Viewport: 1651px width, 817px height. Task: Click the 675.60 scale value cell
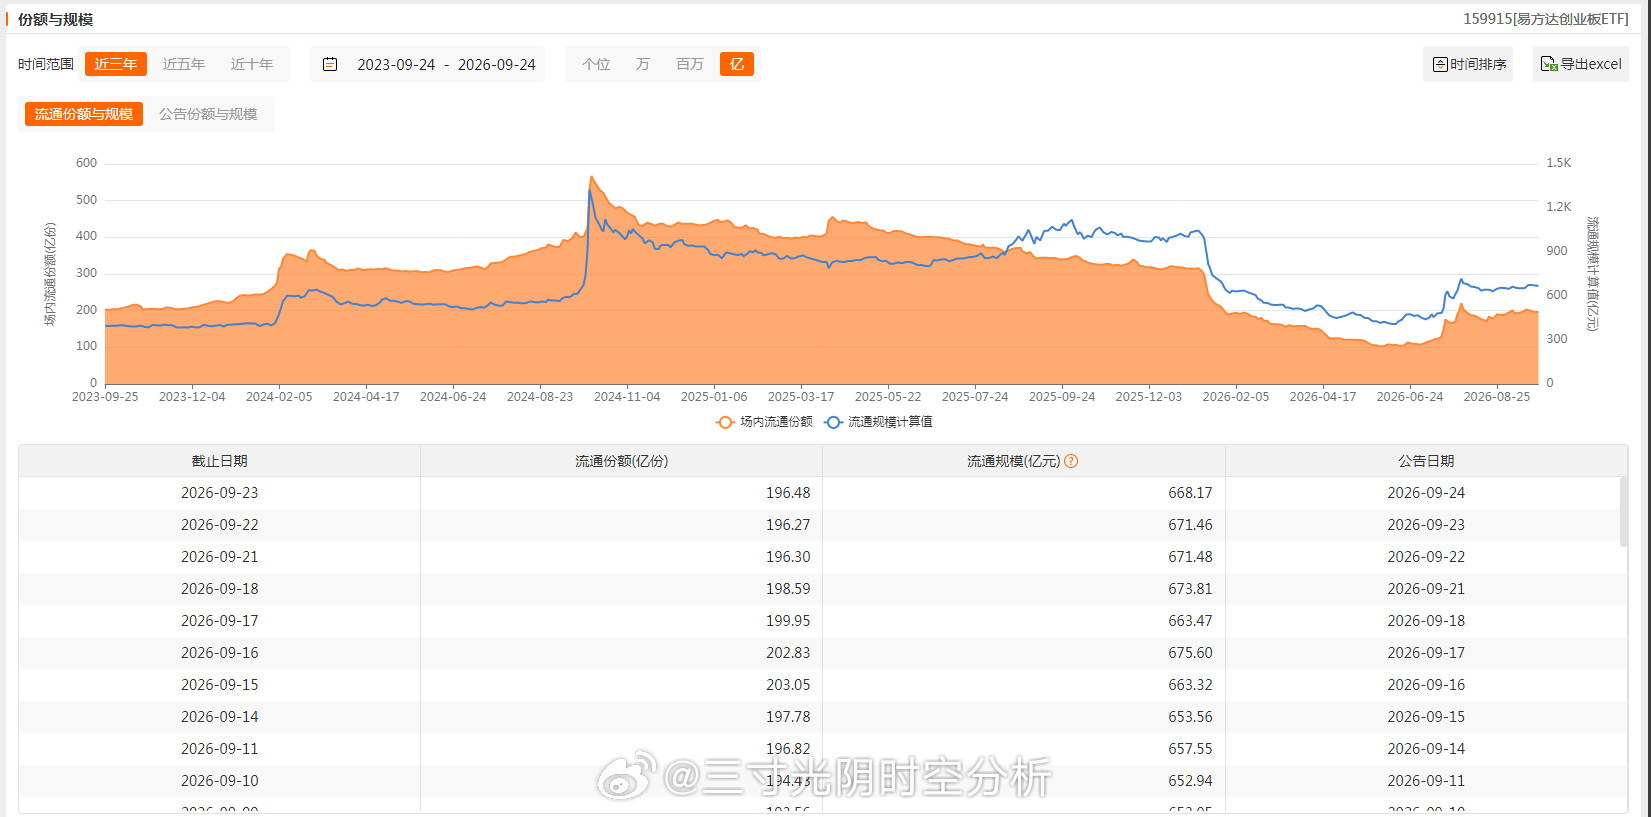click(x=1024, y=653)
